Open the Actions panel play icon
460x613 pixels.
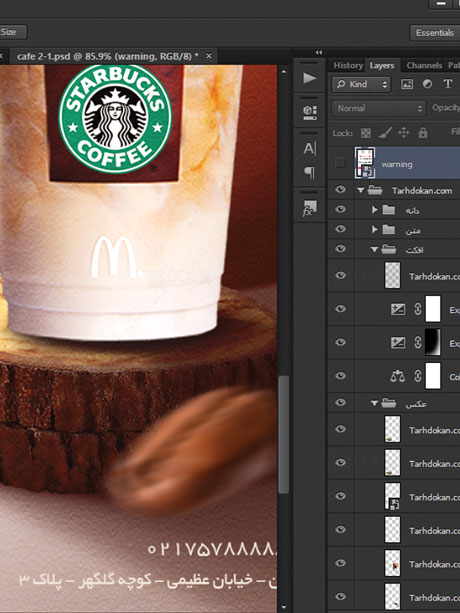(310, 78)
